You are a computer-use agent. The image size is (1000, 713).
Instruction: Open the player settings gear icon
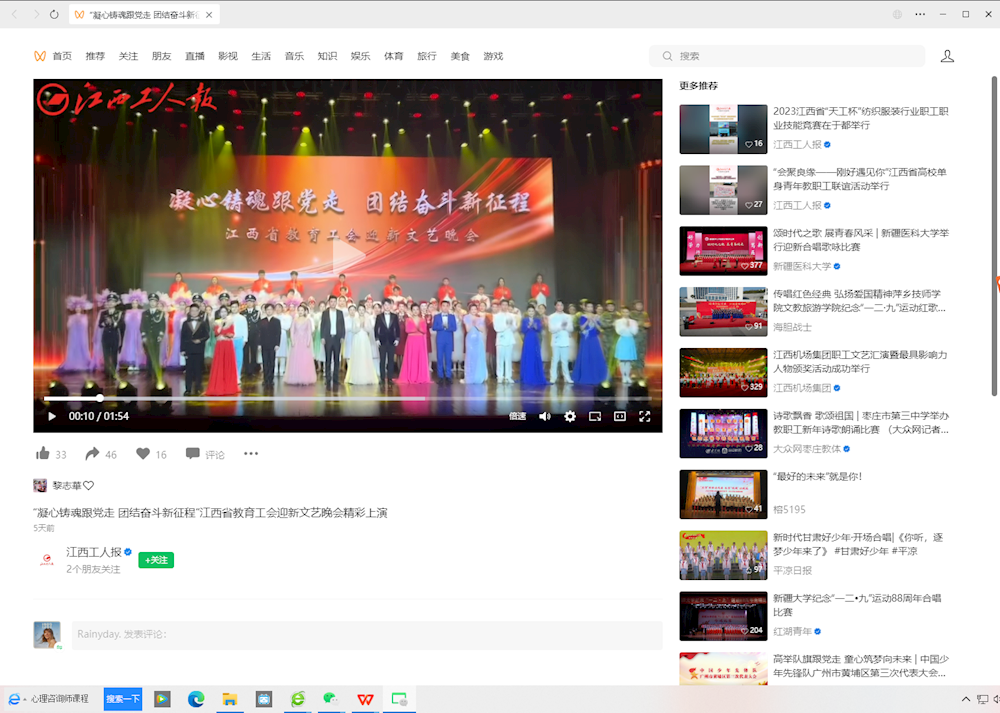click(x=570, y=416)
